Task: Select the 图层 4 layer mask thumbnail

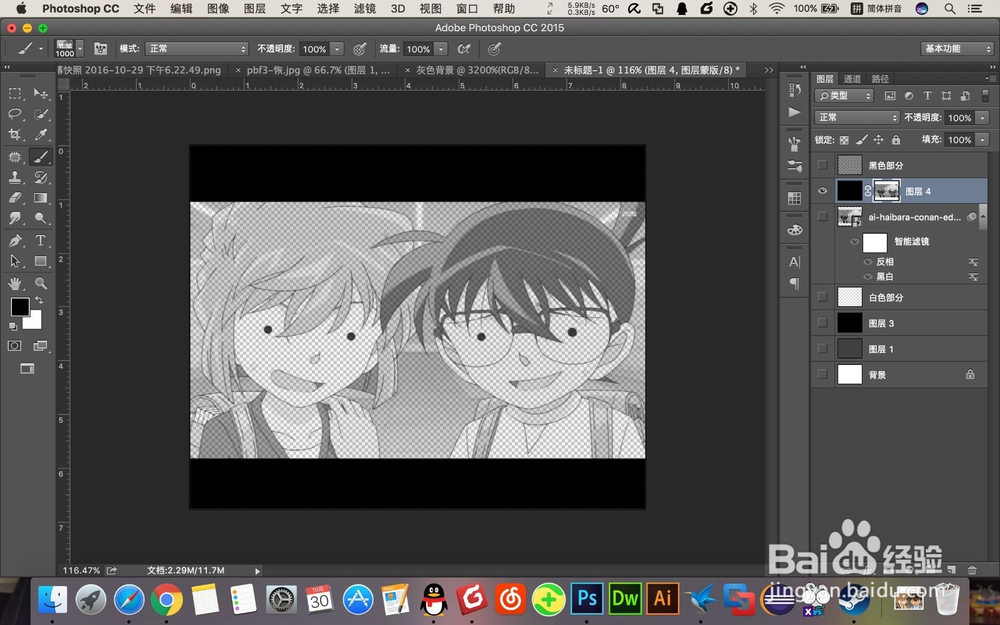Action: click(x=886, y=191)
